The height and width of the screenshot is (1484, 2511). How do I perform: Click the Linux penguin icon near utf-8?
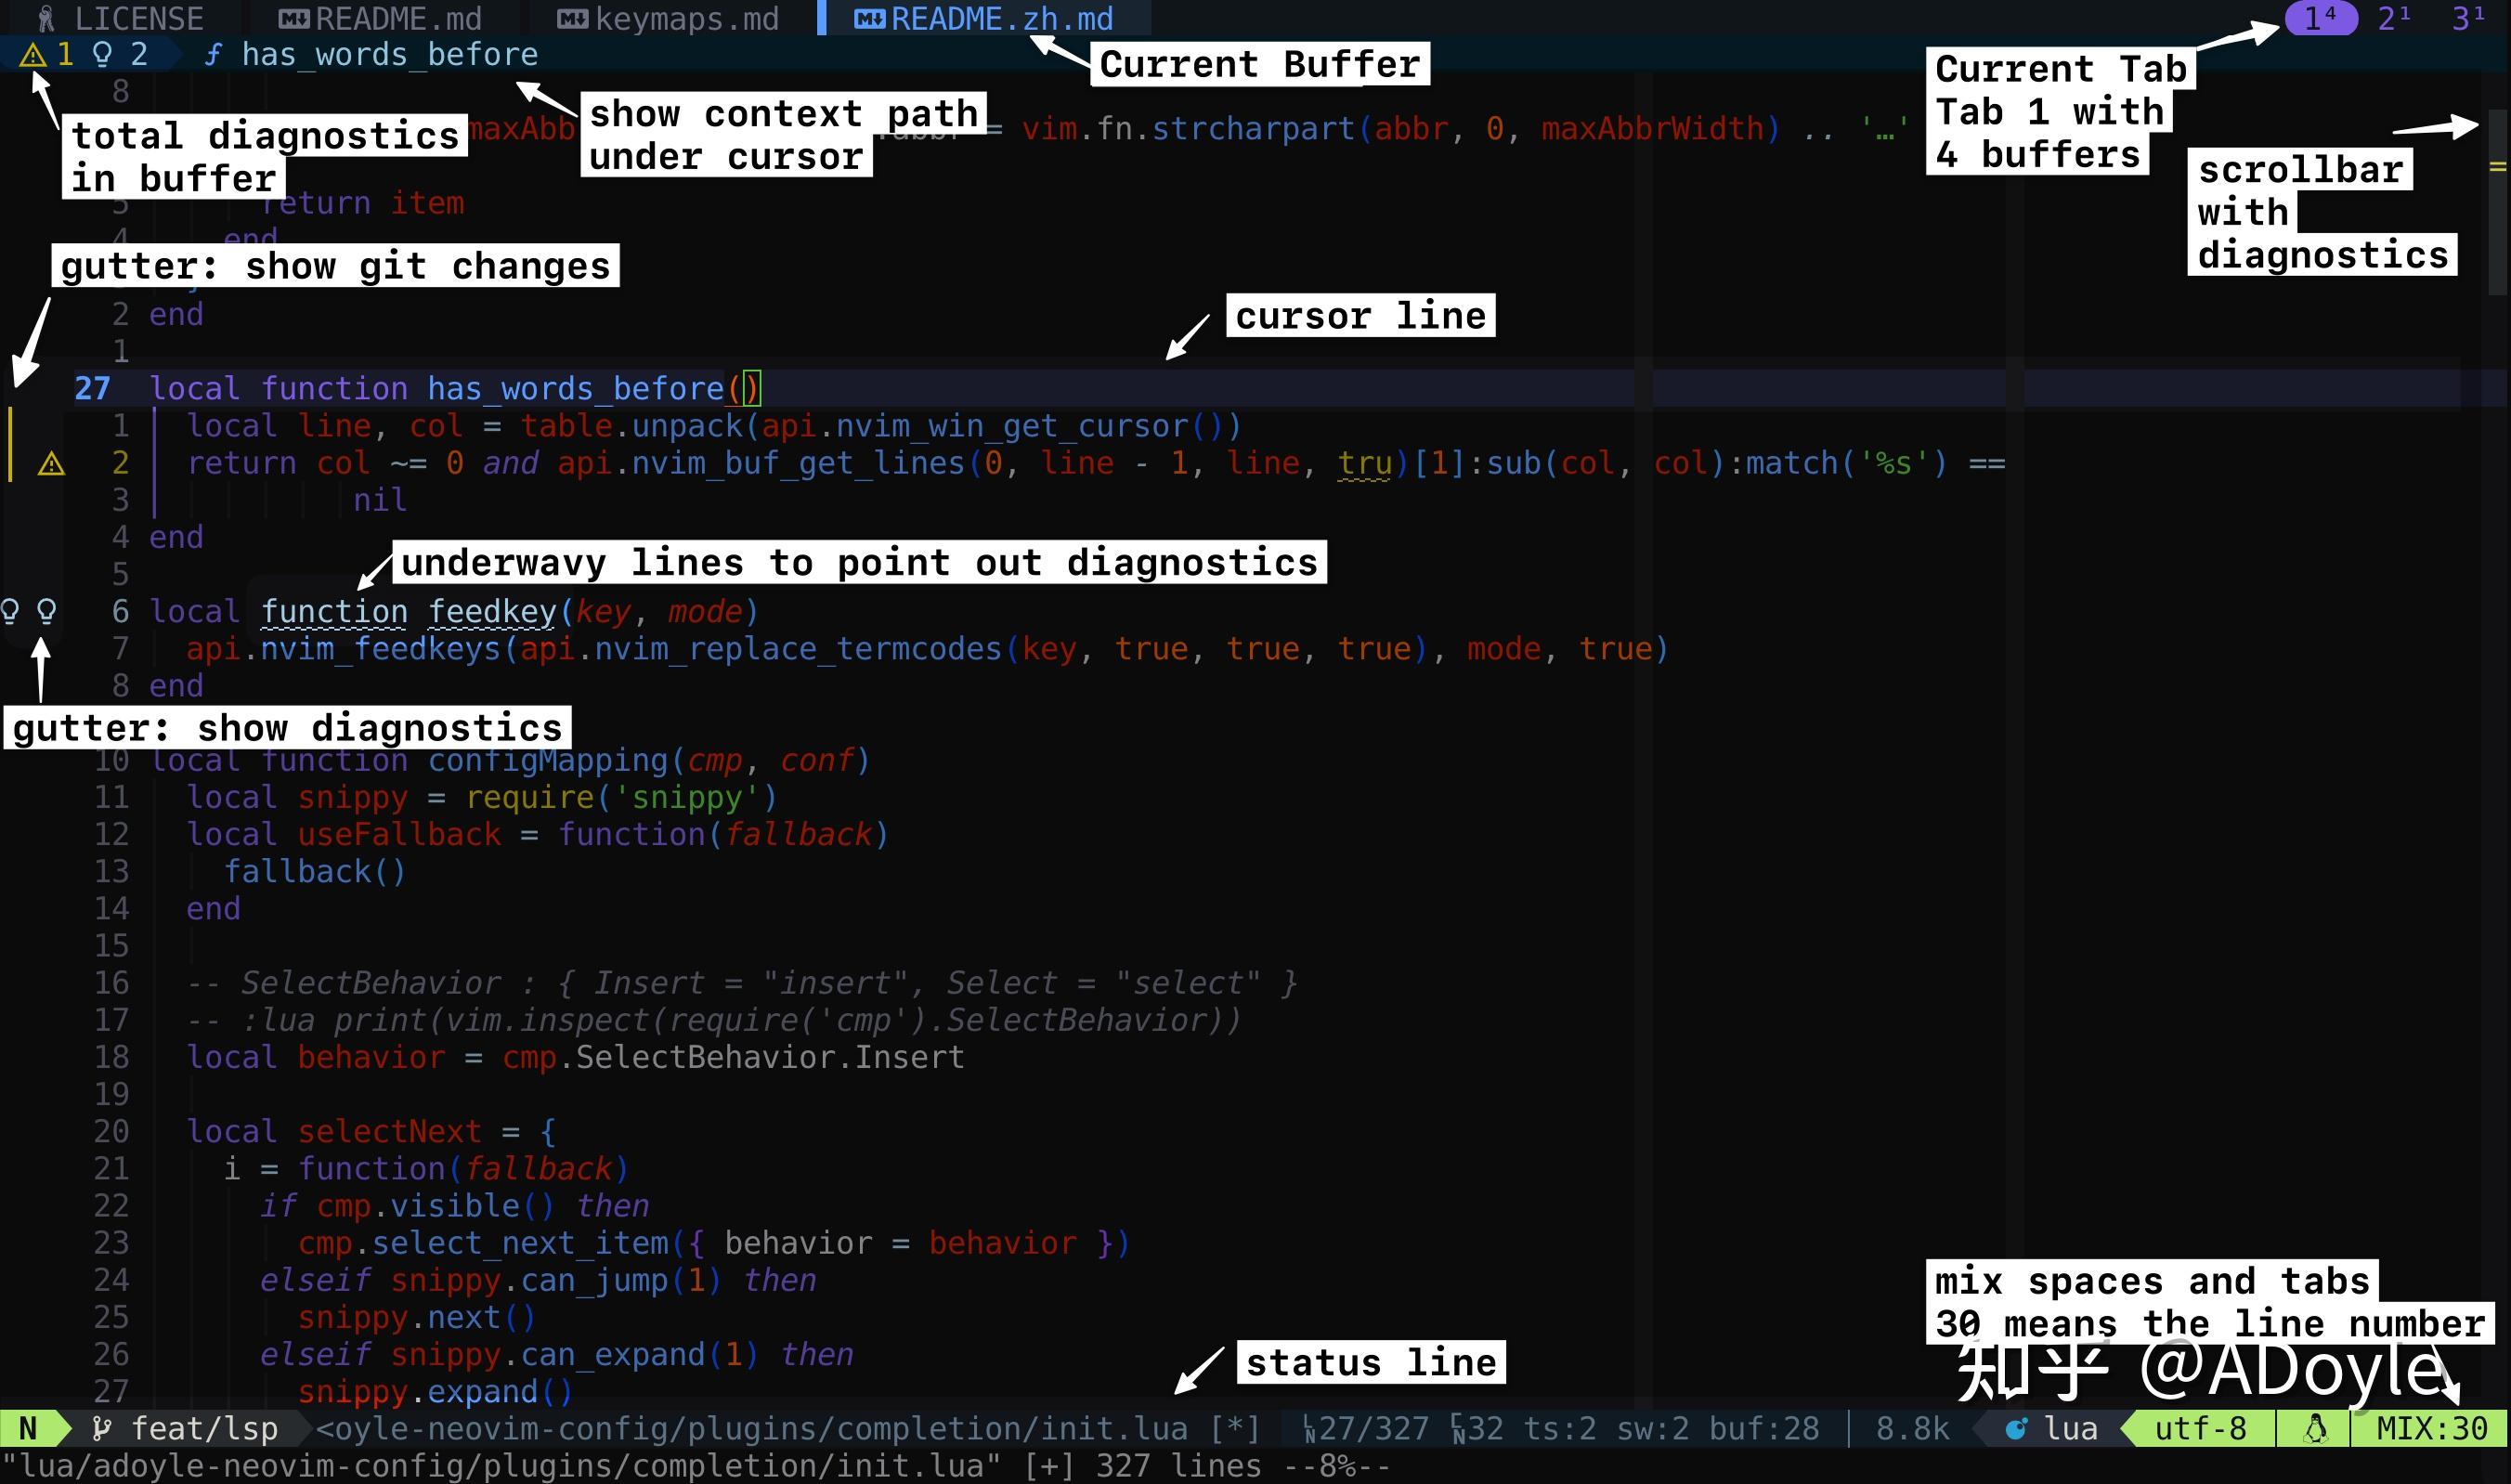pos(2313,1428)
